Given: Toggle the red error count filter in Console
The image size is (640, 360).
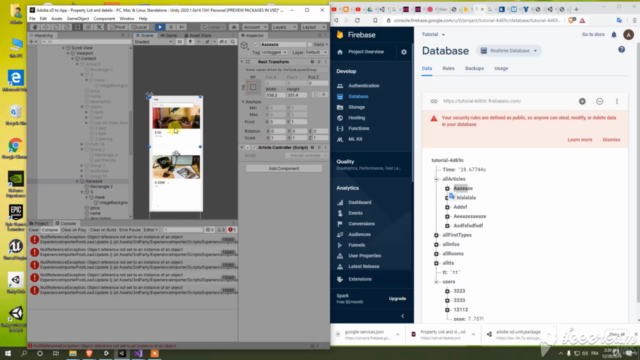Looking at the screenshot, I should point(232,230).
